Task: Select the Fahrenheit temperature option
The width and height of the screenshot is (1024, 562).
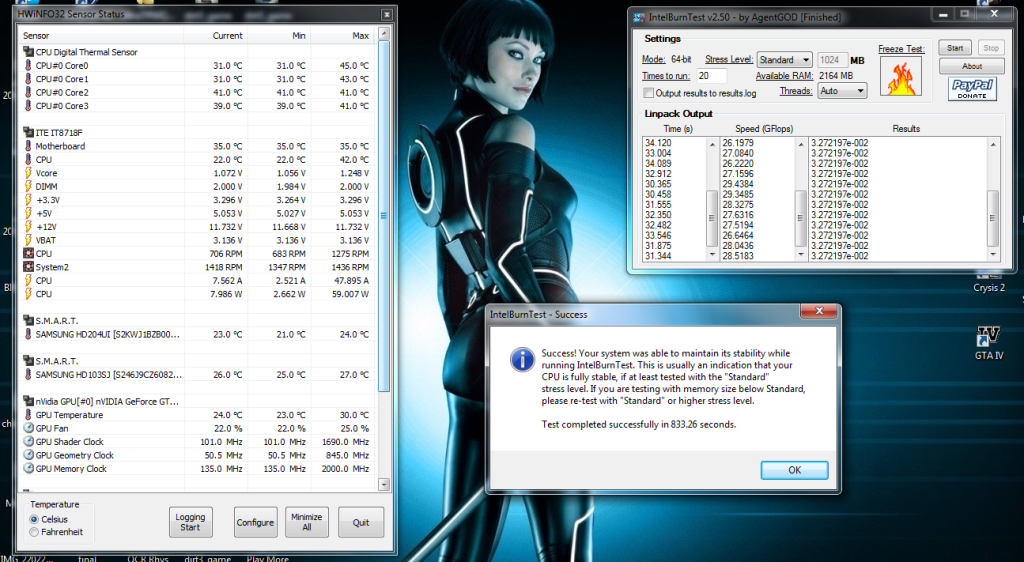Action: pos(34,532)
